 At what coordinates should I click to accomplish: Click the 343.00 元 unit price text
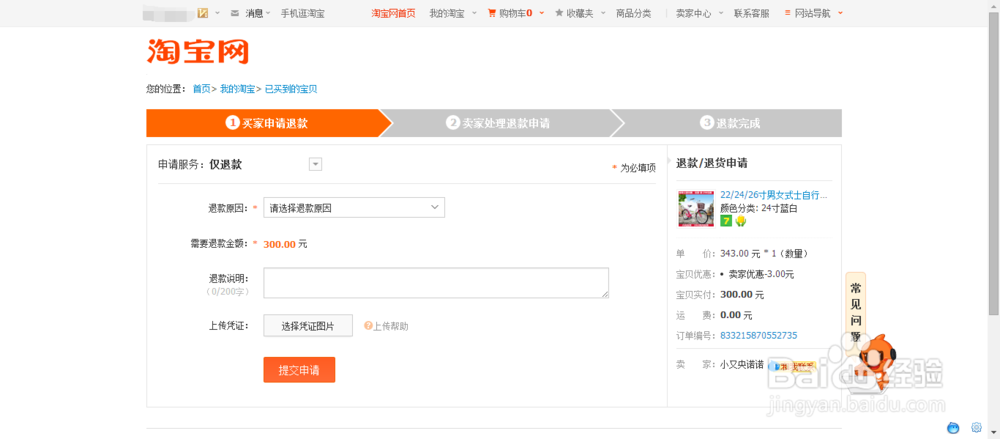(740, 253)
